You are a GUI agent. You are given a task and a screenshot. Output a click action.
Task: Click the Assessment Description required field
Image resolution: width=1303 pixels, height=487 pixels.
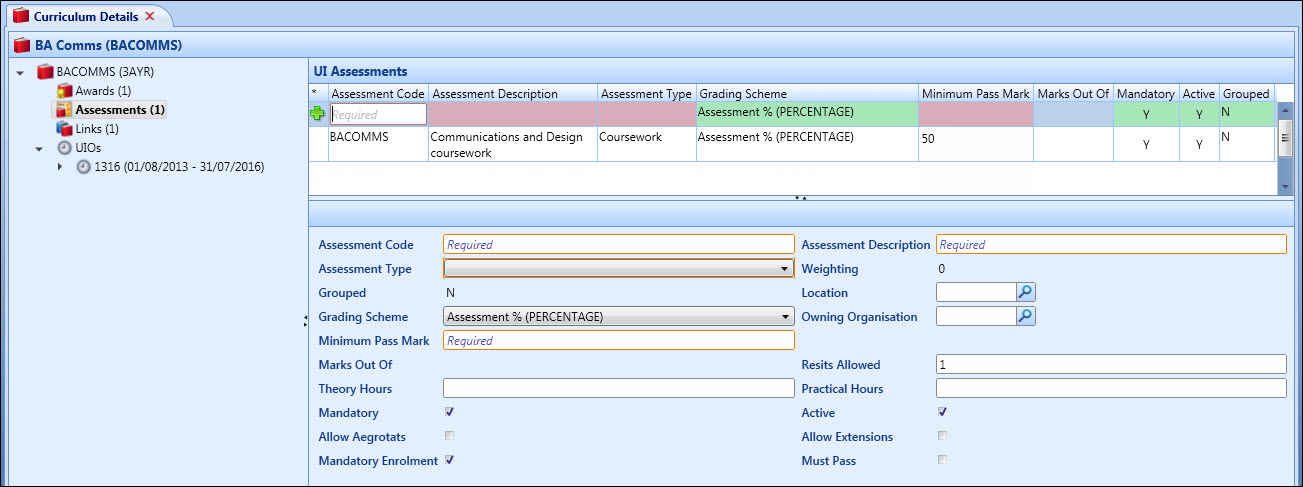tap(1111, 244)
